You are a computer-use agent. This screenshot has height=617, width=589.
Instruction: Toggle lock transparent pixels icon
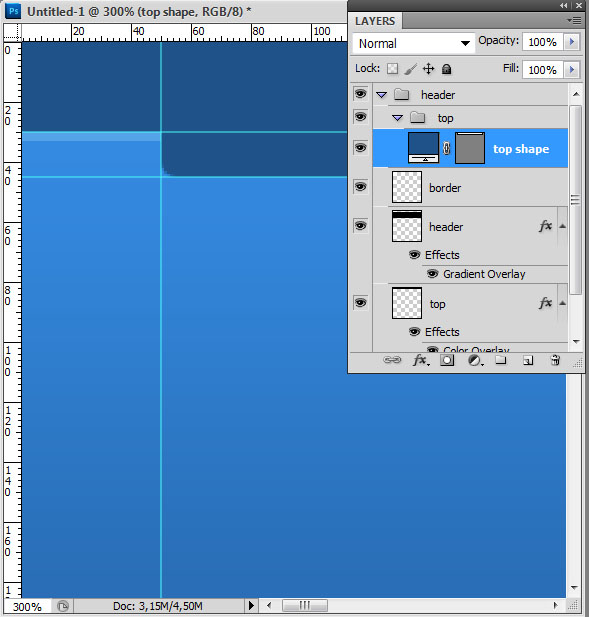392,69
